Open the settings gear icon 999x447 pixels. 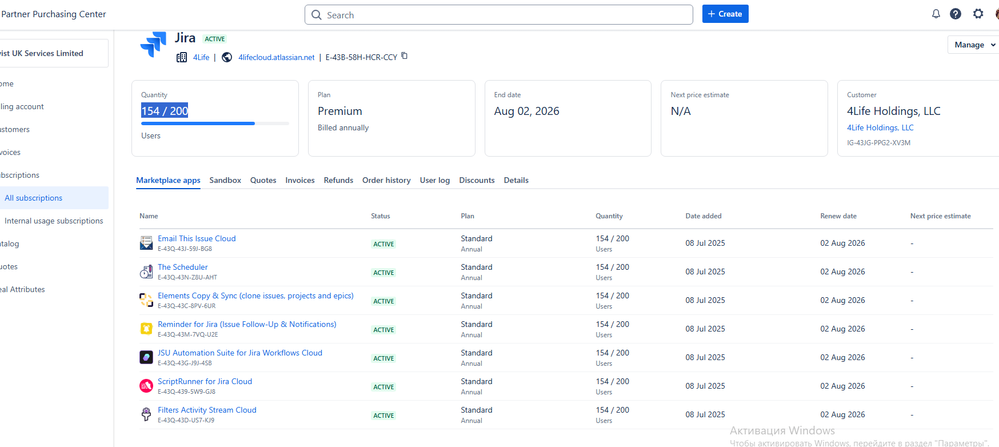pos(978,14)
